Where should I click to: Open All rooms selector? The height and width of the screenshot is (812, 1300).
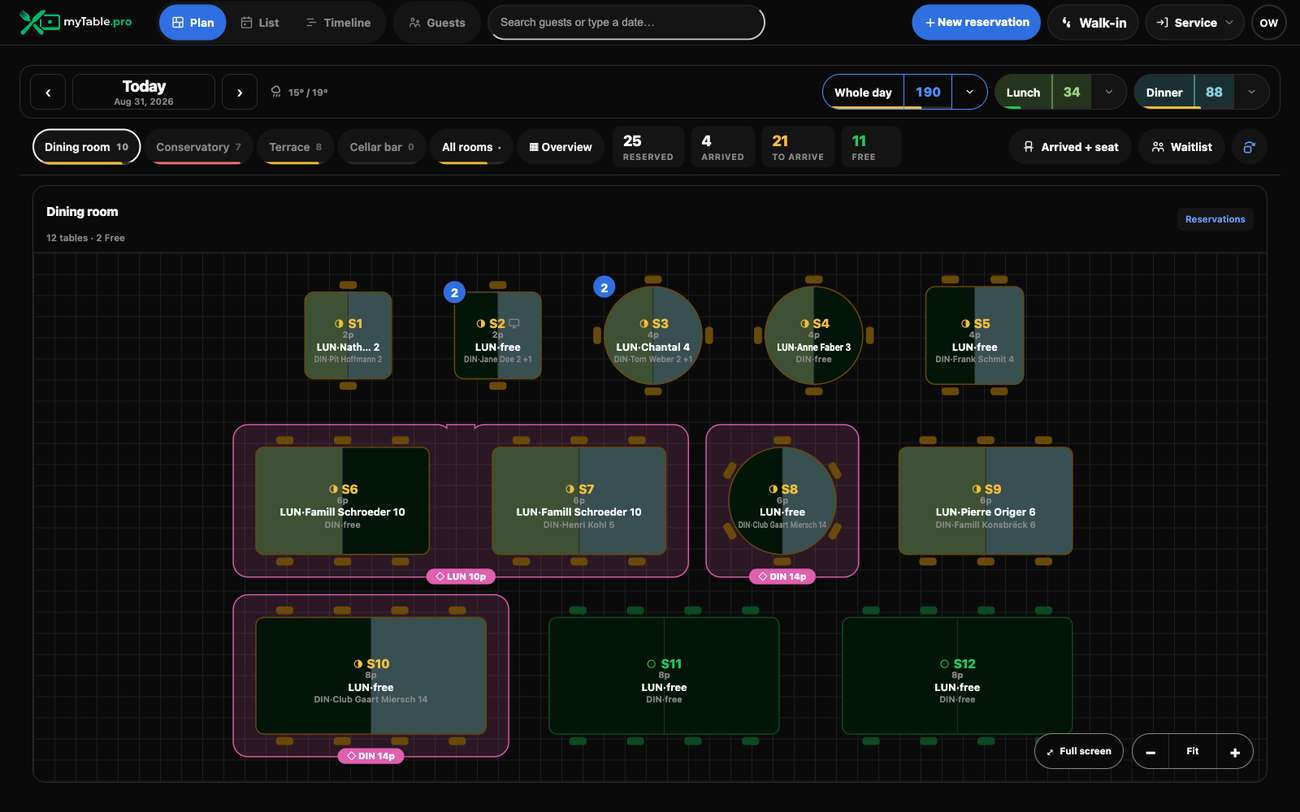[x=471, y=147]
